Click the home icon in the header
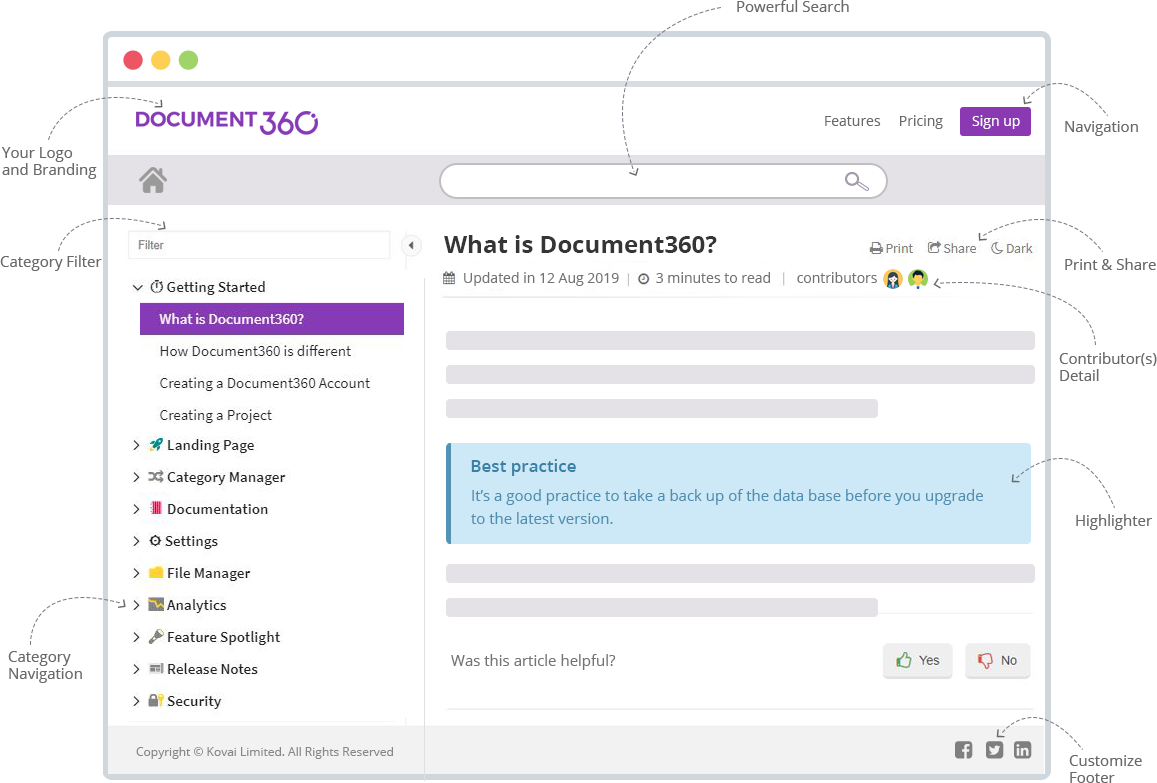1157x783 pixels. point(152,179)
